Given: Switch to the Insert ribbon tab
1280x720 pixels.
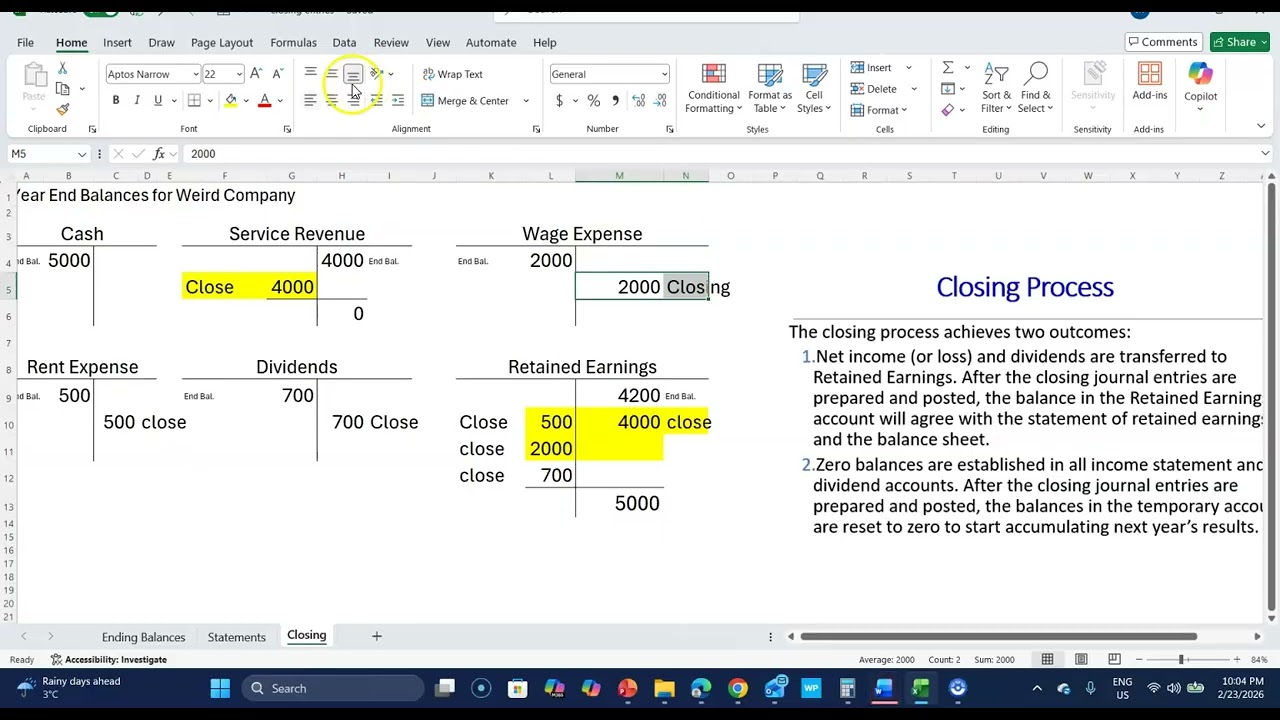Looking at the screenshot, I should pyautogui.click(x=117, y=43).
